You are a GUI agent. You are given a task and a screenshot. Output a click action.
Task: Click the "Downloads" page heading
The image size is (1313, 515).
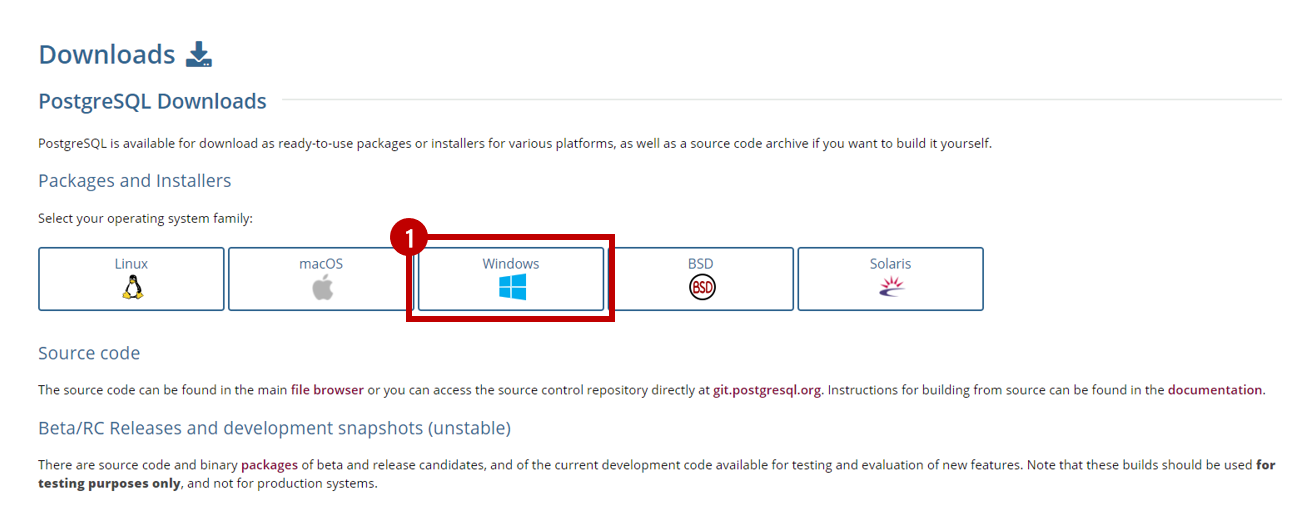(x=107, y=54)
